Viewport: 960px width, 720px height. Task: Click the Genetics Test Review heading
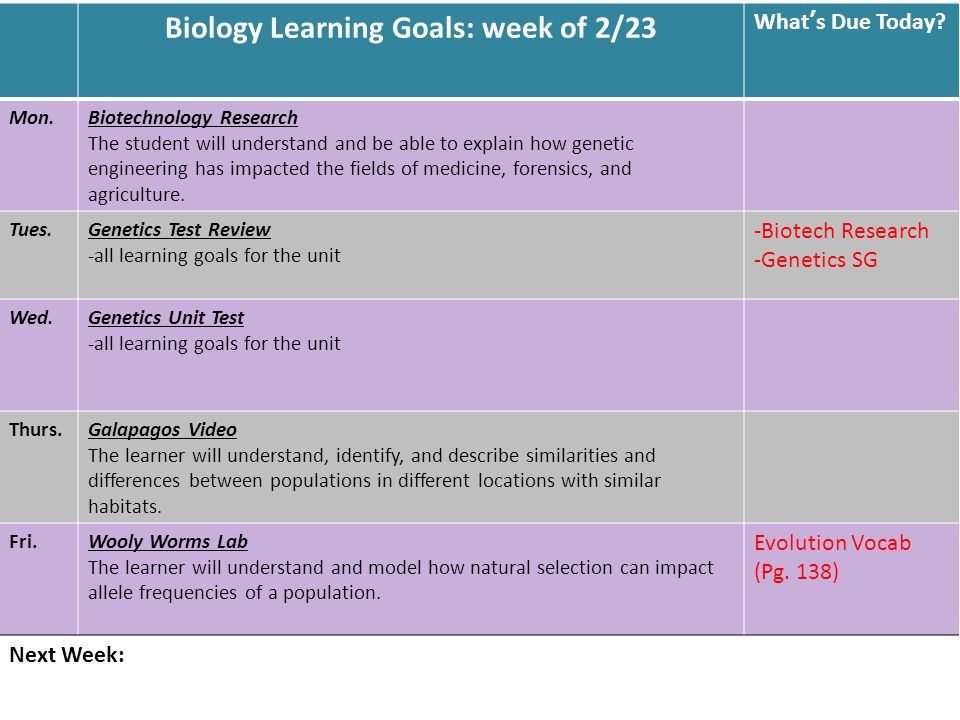(179, 230)
